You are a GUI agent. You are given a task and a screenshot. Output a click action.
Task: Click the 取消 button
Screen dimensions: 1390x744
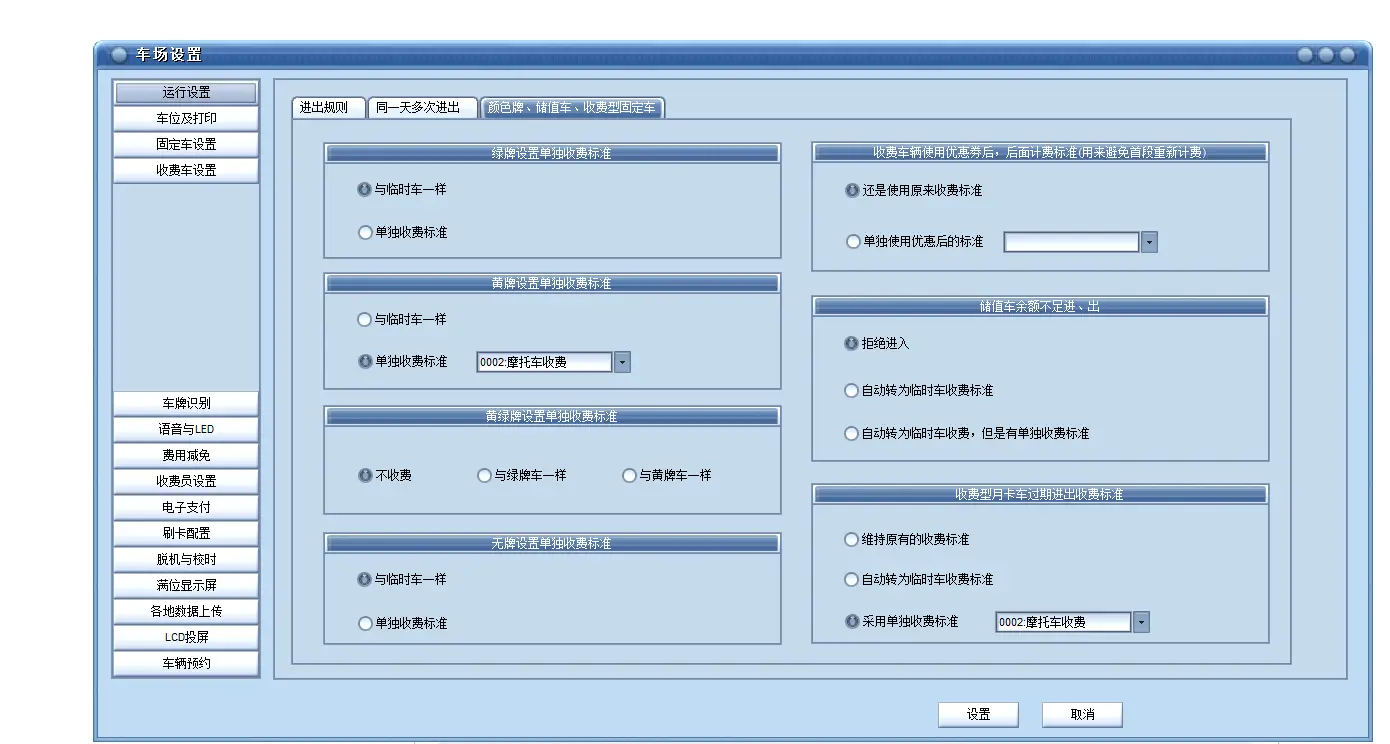[x=1082, y=715]
